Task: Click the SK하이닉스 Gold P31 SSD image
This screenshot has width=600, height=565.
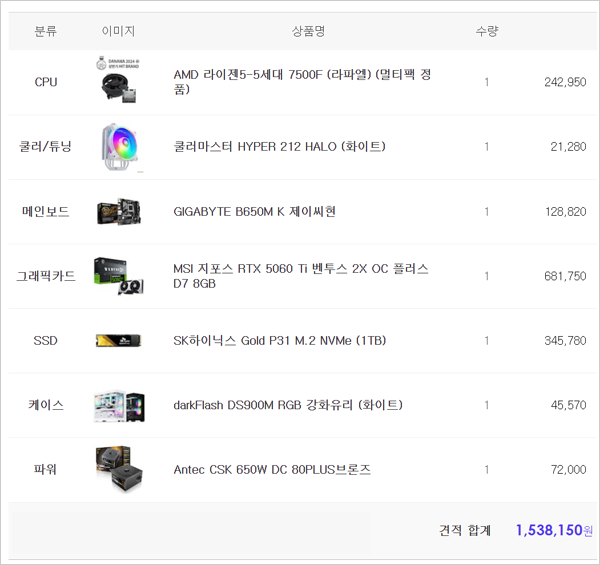Action: click(119, 341)
